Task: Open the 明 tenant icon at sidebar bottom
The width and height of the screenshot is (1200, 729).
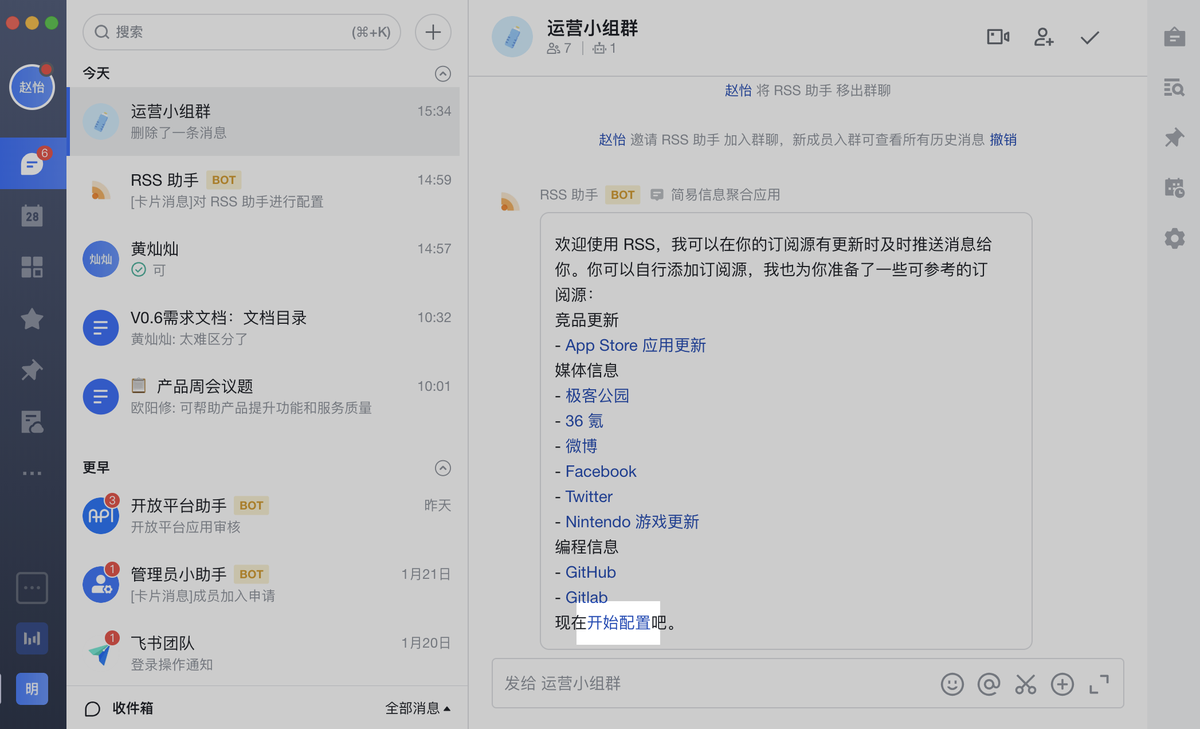Action: [32, 689]
